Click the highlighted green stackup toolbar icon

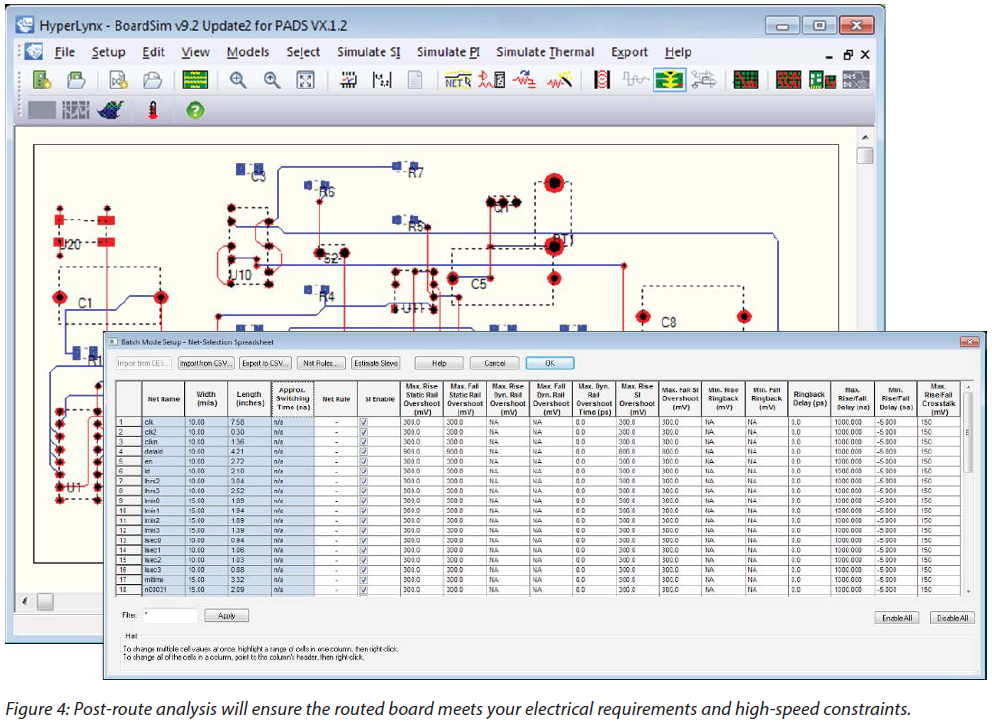[669, 81]
